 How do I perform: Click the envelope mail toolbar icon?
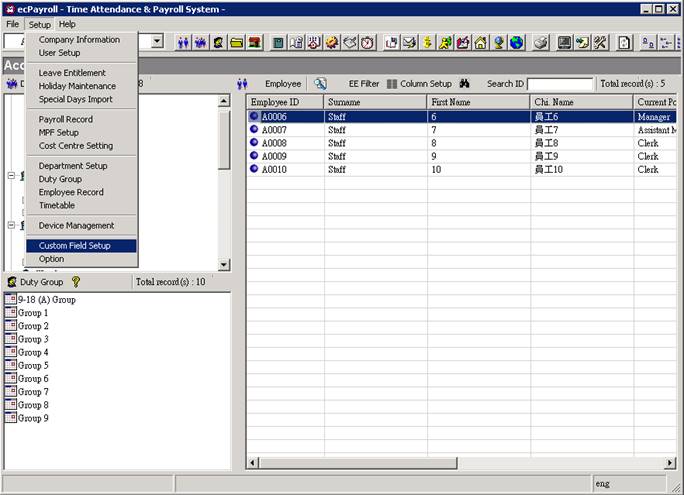tap(409, 43)
